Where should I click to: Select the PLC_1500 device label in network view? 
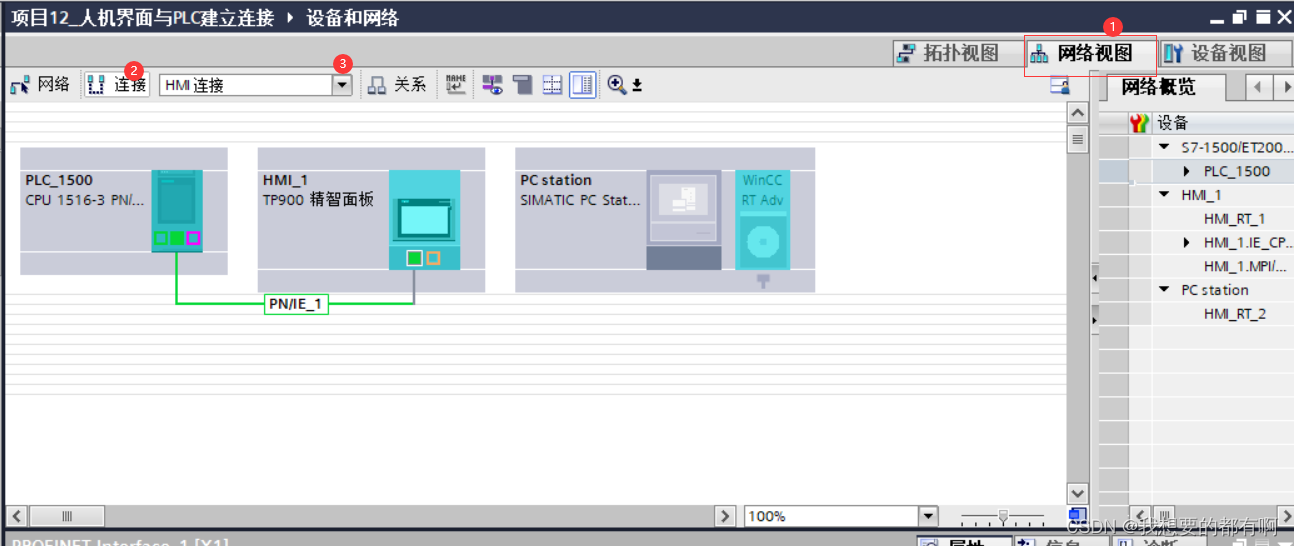pos(59,180)
